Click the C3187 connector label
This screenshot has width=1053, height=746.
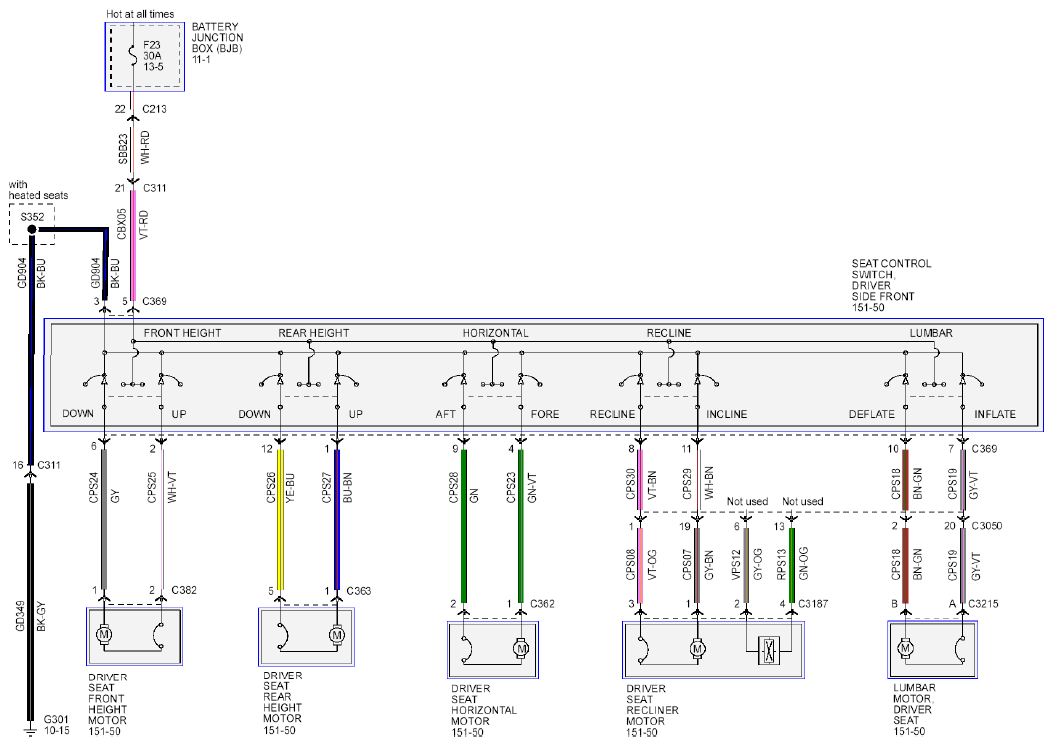(813, 604)
